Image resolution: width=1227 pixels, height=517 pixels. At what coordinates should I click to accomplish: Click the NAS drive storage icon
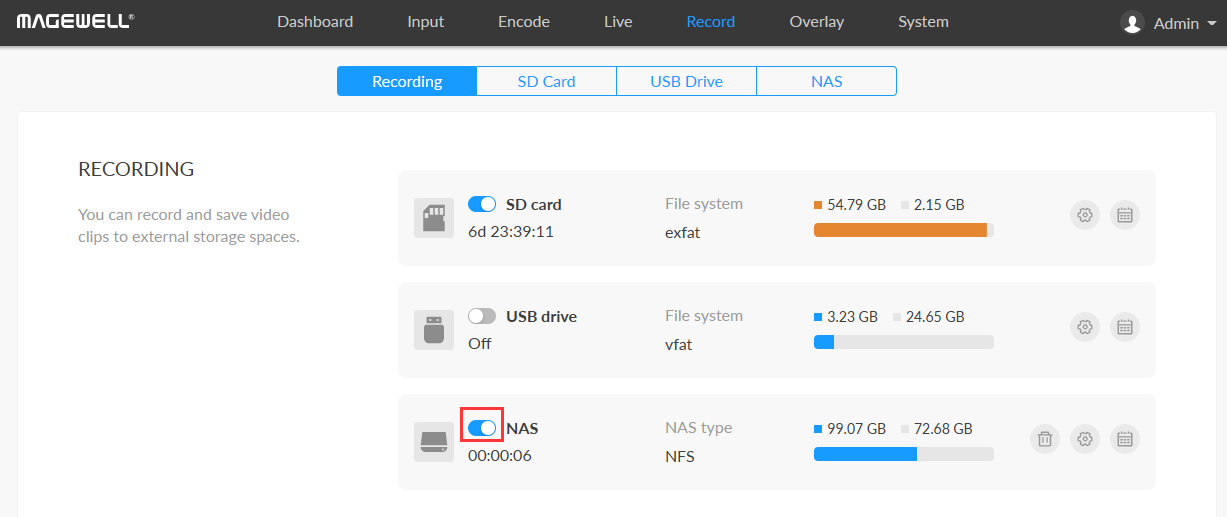(434, 442)
